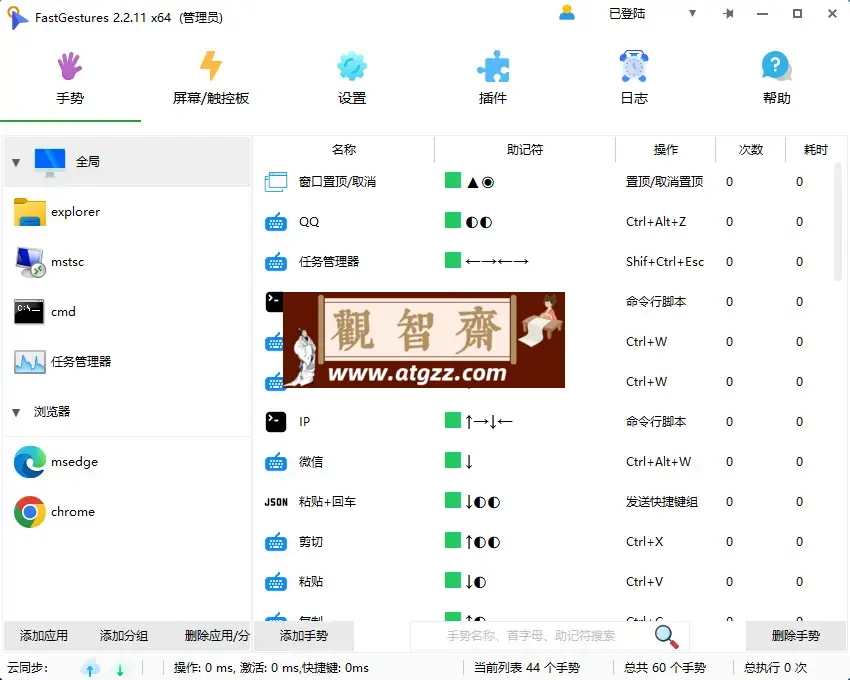Open the 已登陆 account dropdown arrow

point(692,13)
